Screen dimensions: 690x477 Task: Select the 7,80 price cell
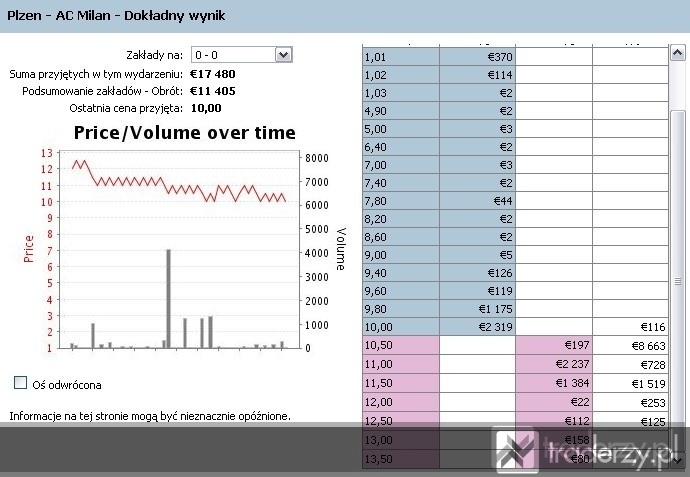[x=401, y=201]
